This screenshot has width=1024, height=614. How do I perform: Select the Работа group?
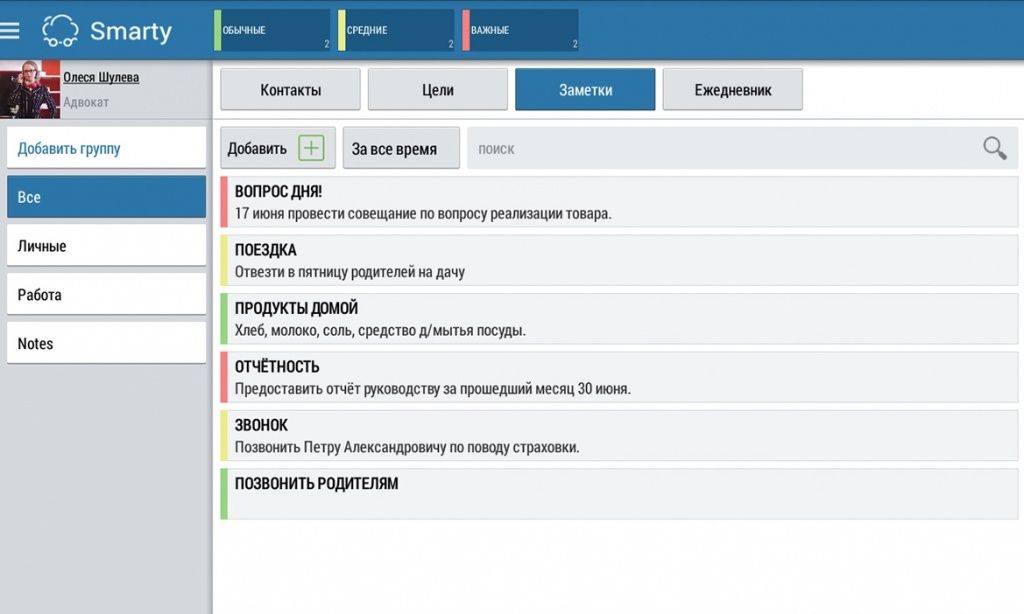pos(106,293)
